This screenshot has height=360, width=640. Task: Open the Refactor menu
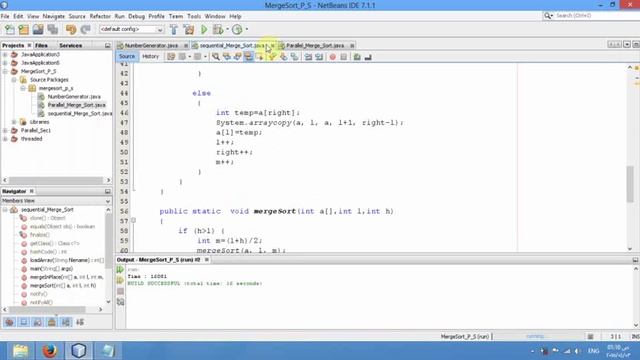pos(100,16)
